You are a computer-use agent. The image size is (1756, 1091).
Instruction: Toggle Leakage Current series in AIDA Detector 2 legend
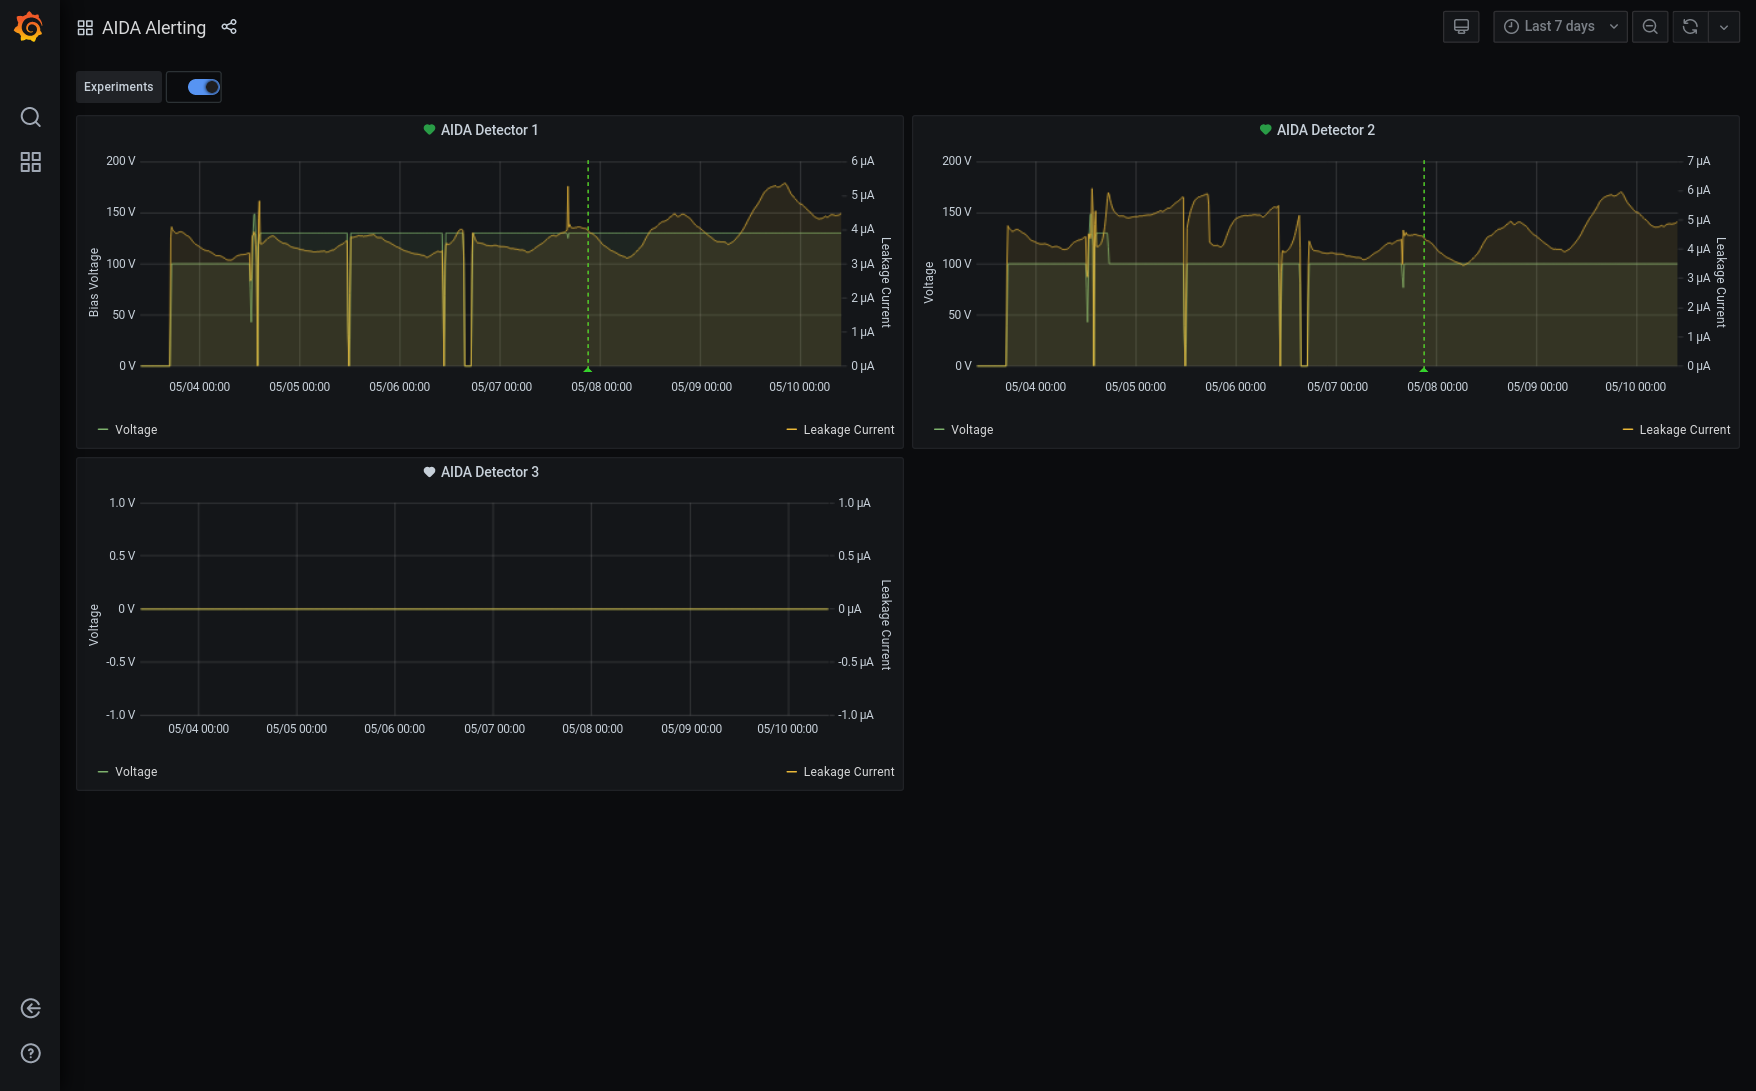coord(1684,430)
